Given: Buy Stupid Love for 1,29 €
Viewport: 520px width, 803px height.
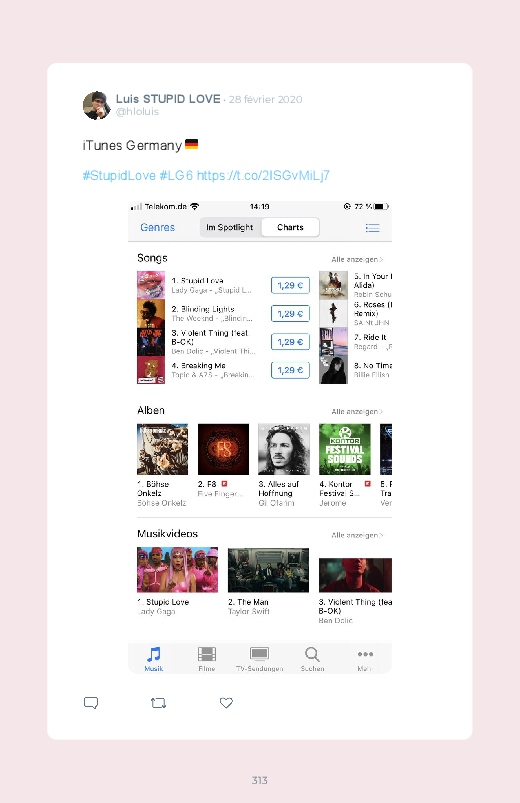Looking at the screenshot, I should click(x=290, y=285).
